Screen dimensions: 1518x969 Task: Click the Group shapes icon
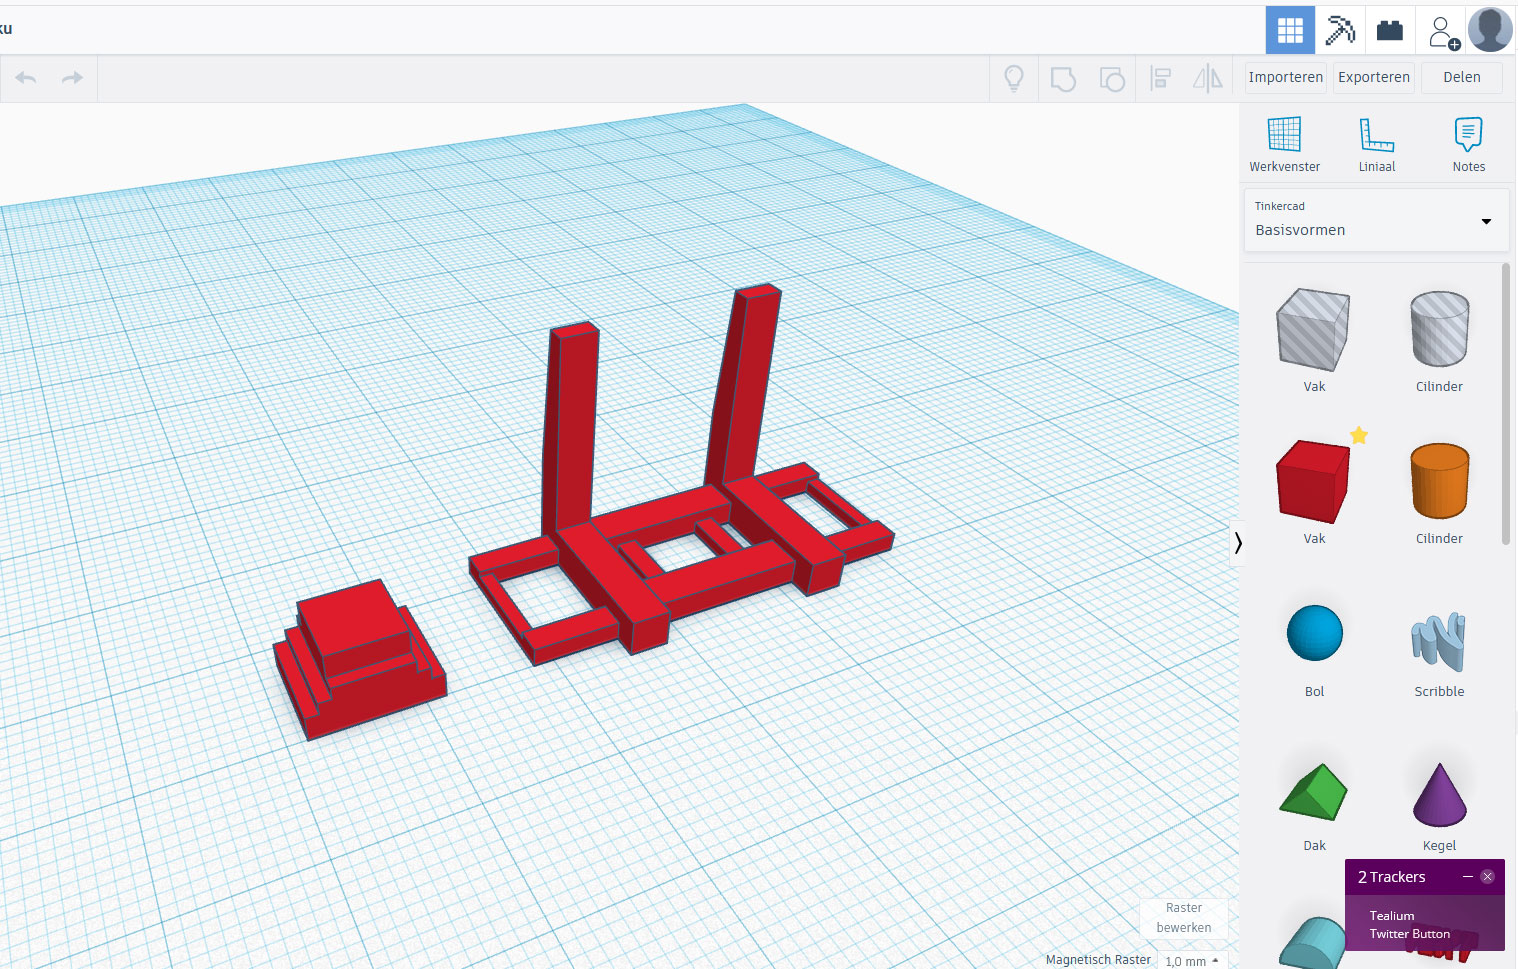pos(1063,78)
